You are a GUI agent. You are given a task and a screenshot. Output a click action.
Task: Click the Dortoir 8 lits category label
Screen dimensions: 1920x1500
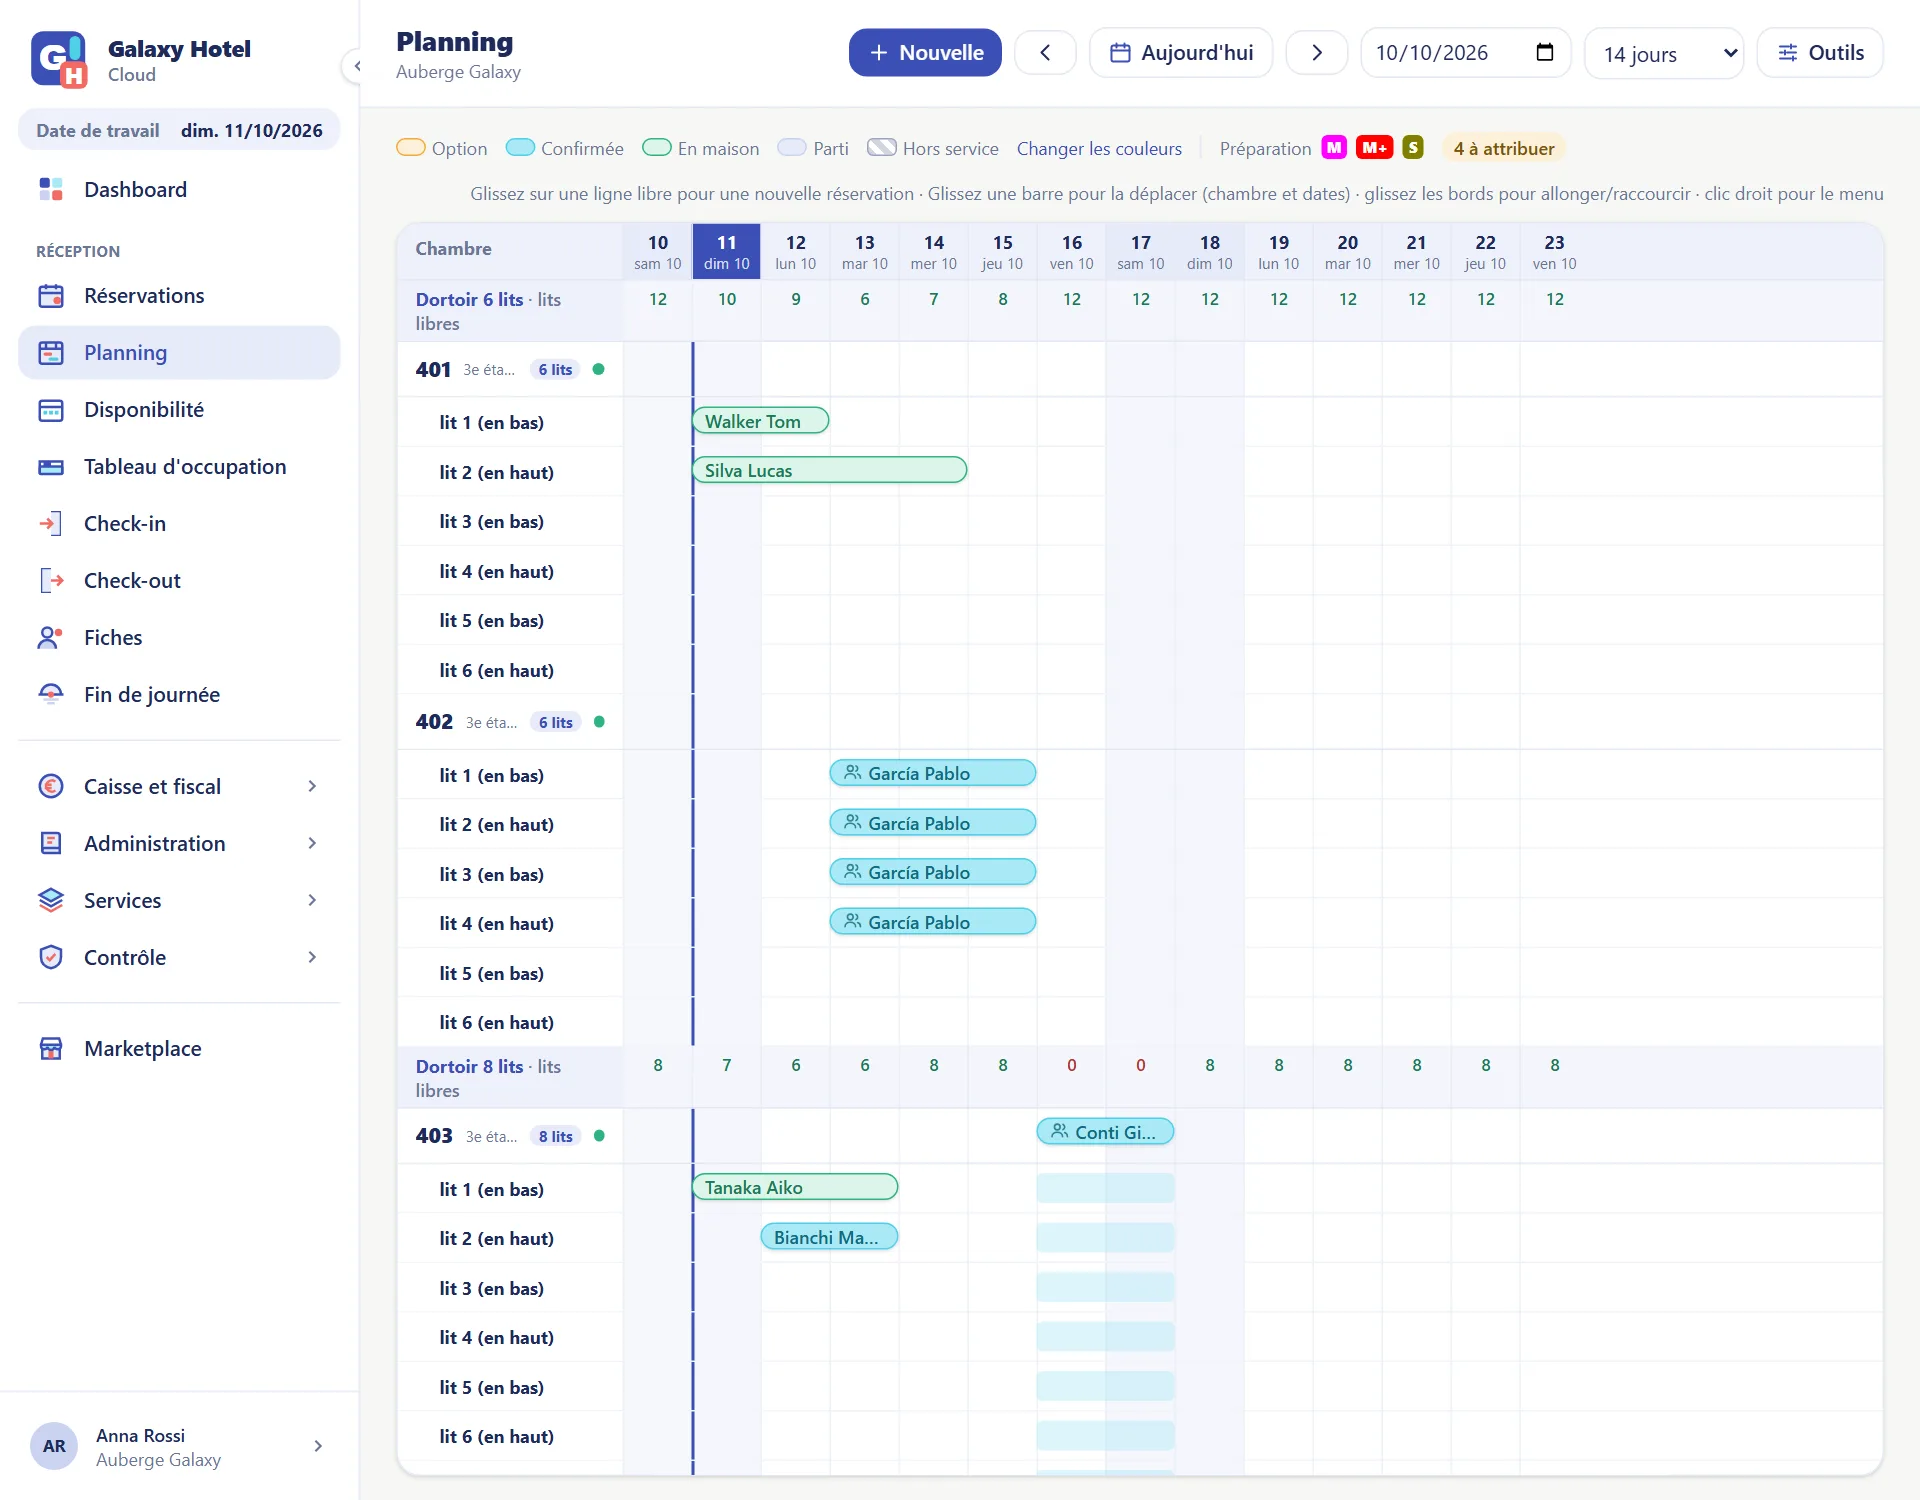click(469, 1066)
